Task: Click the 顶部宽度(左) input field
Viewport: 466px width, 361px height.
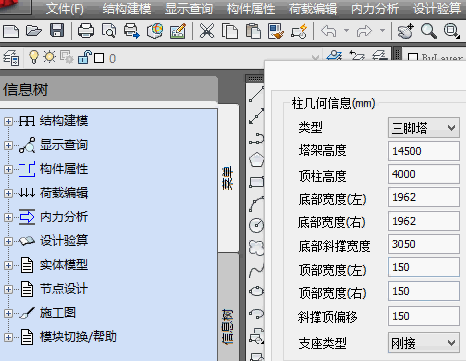Action: pos(424,267)
